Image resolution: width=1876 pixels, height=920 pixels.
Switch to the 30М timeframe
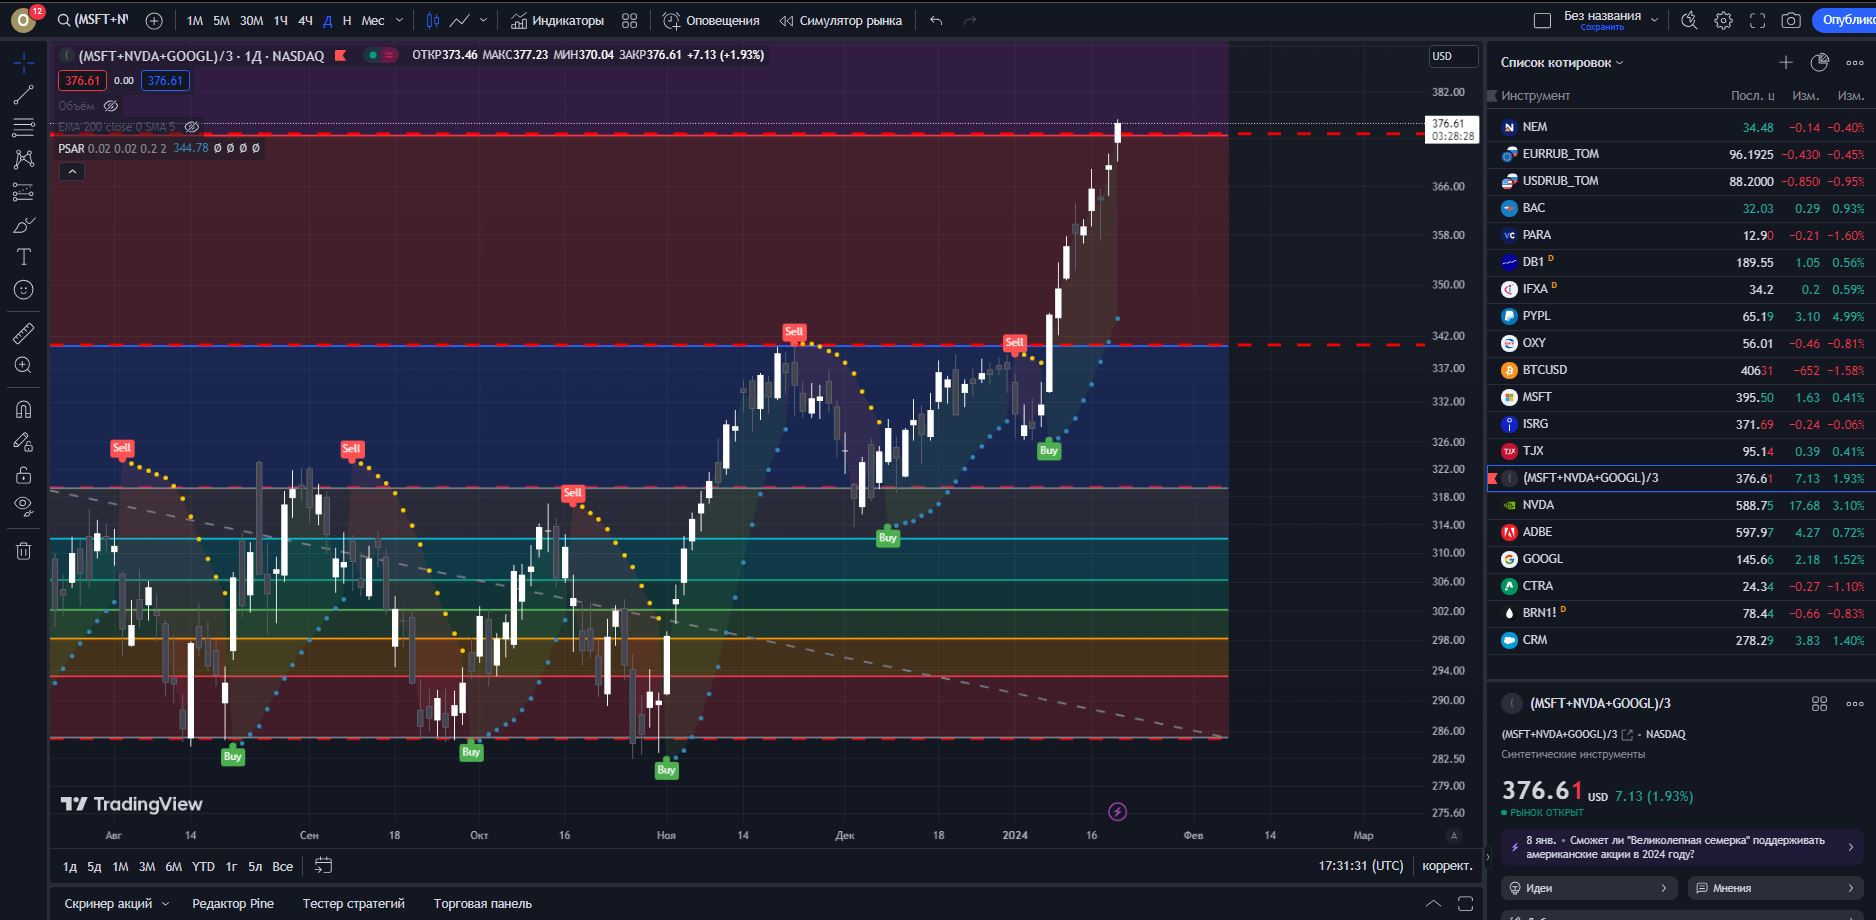click(x=251, y=20)
